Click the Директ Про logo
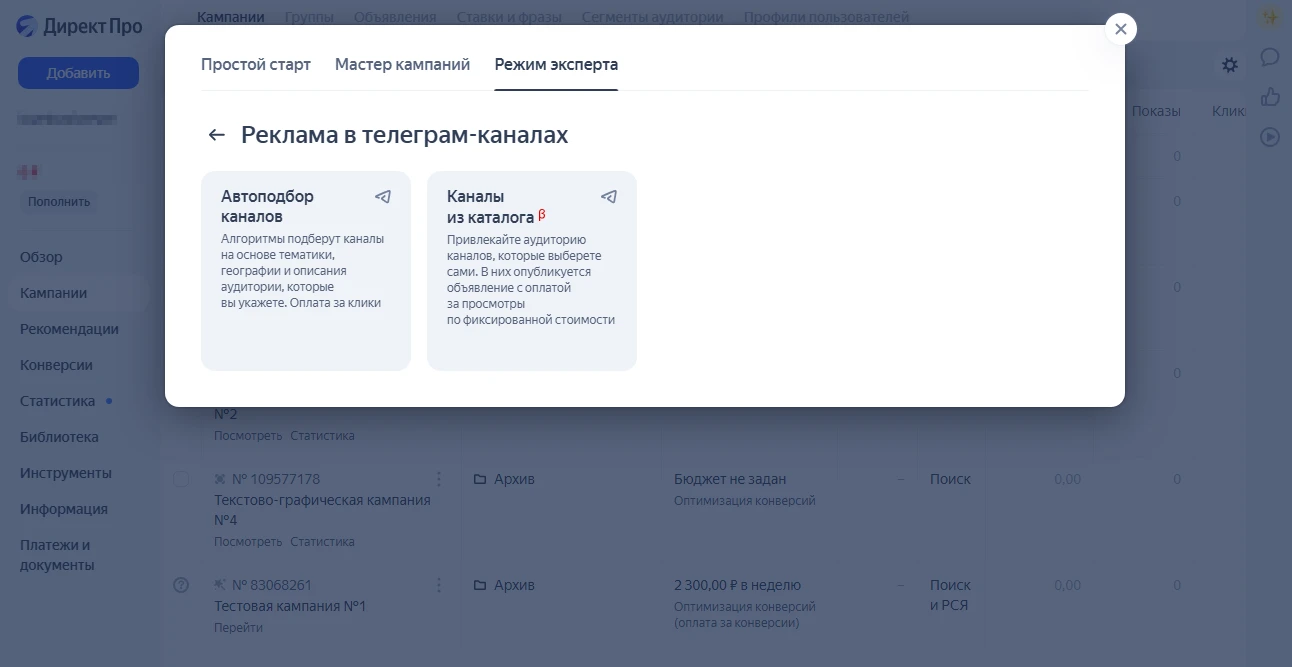 76,25
